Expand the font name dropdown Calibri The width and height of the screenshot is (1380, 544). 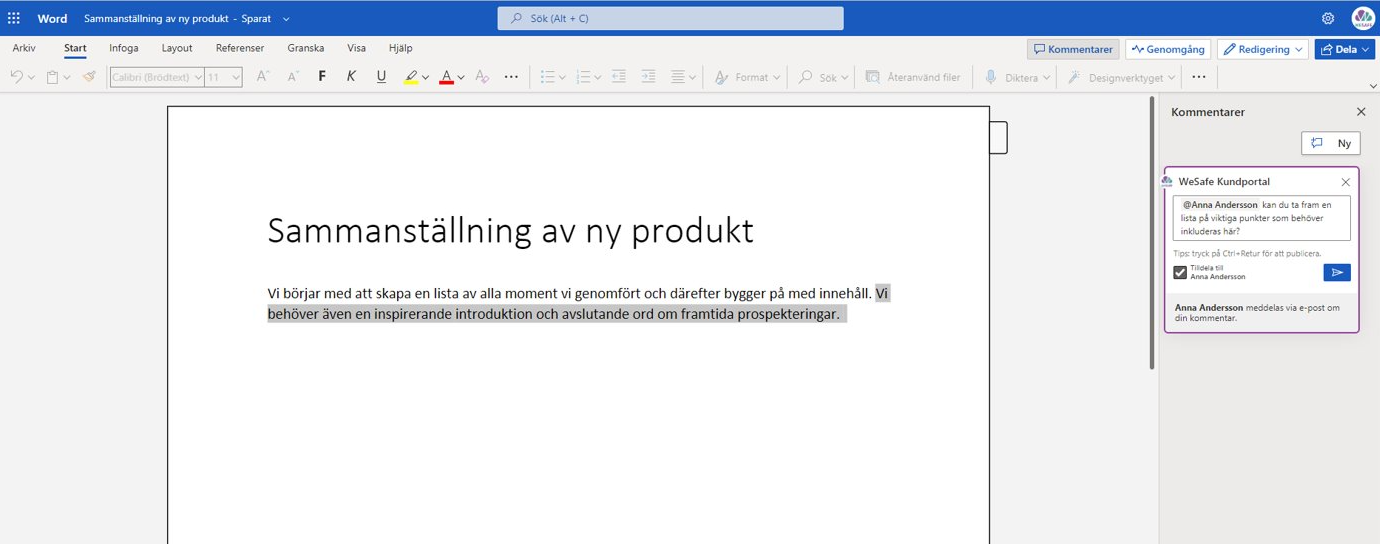click(198, 77)
